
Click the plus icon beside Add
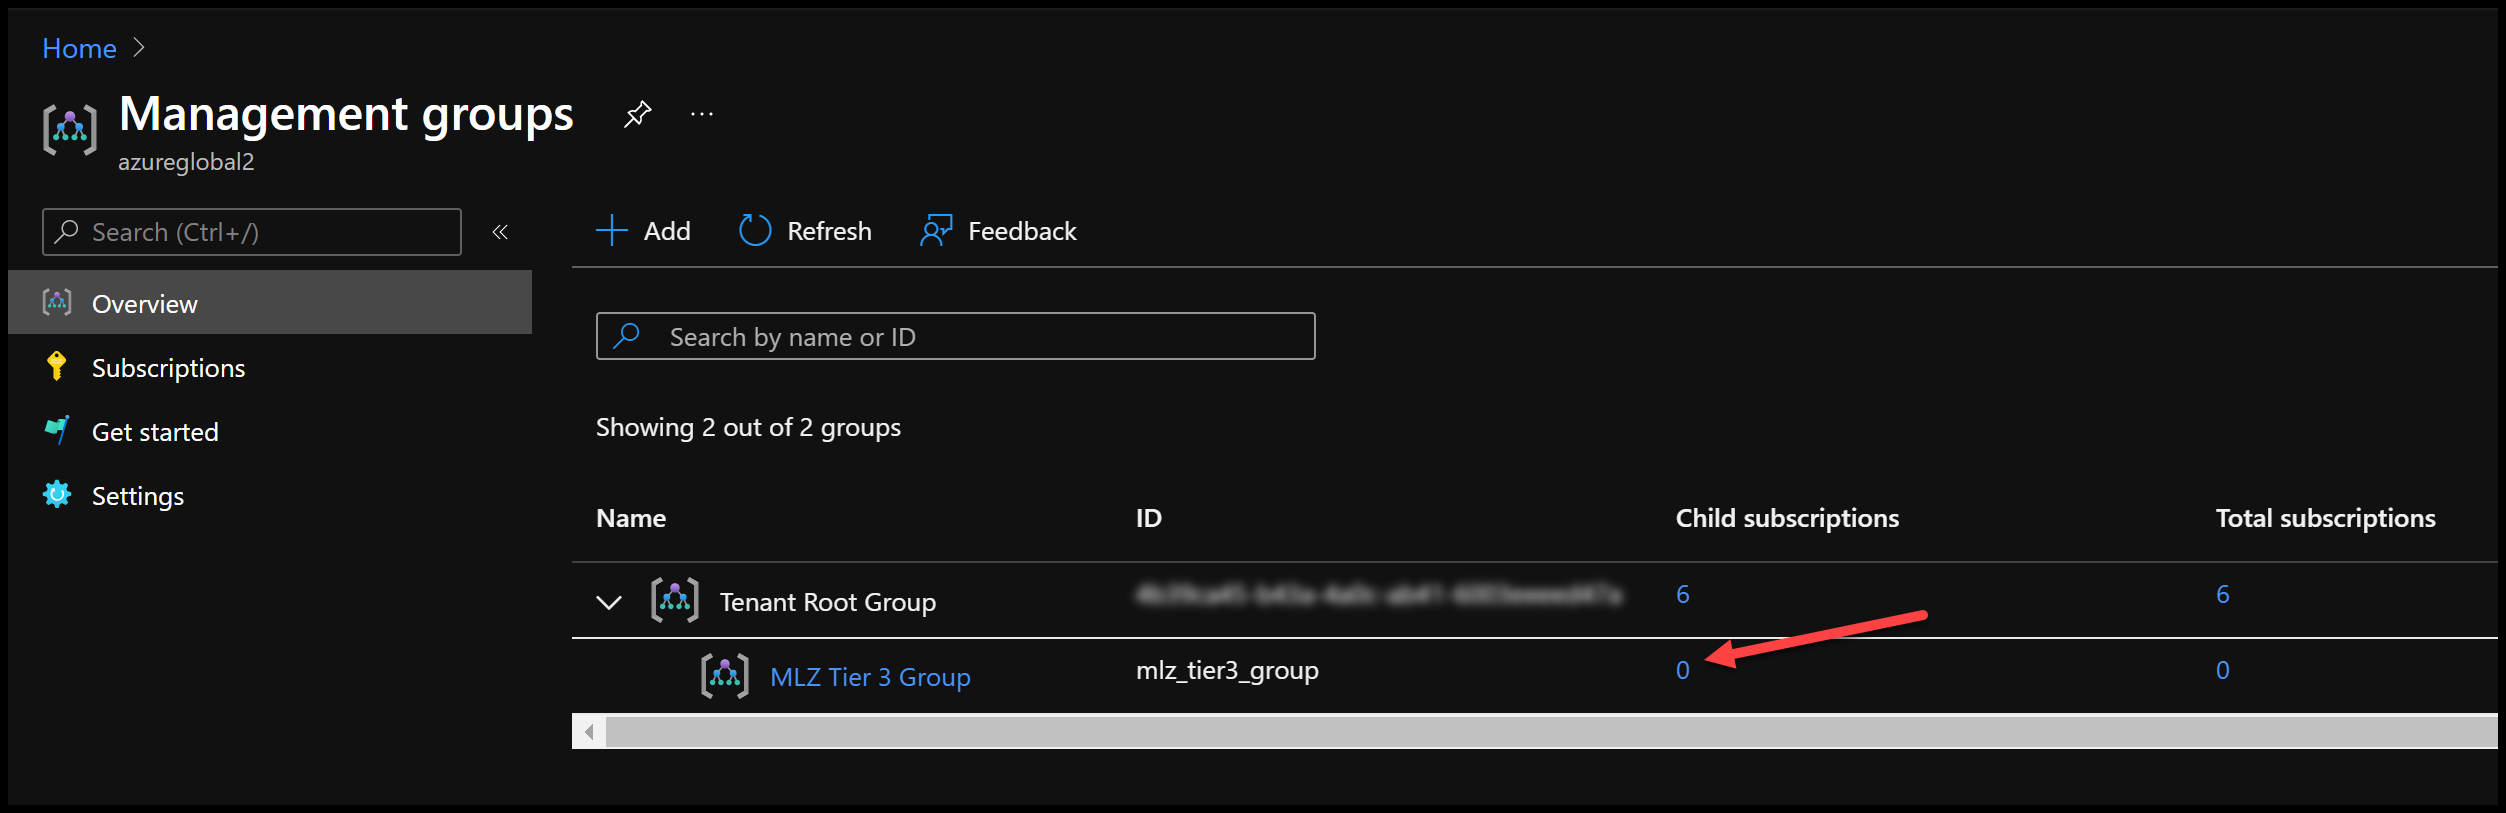(x=612, y=231)
